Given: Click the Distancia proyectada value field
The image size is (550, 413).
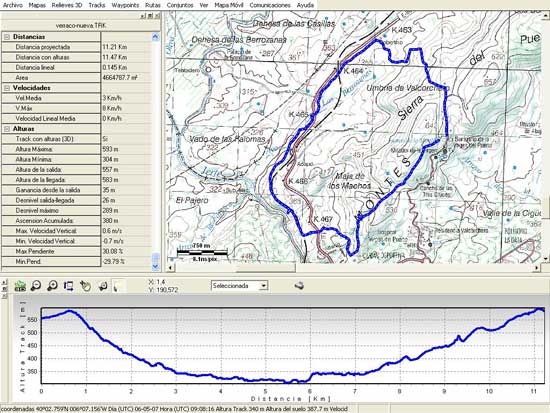Looking at the screenshot, I should point(126,47).
